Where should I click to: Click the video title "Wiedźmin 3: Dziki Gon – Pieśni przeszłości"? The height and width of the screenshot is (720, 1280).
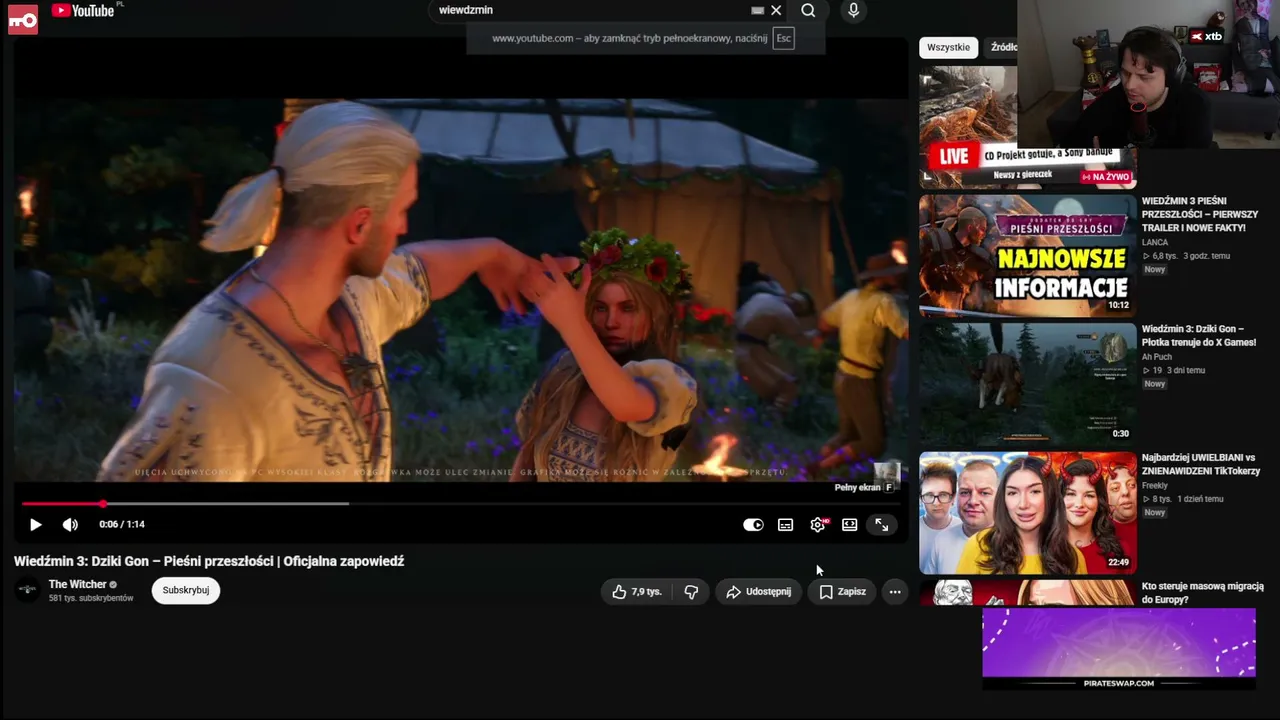tap(209, 561)
